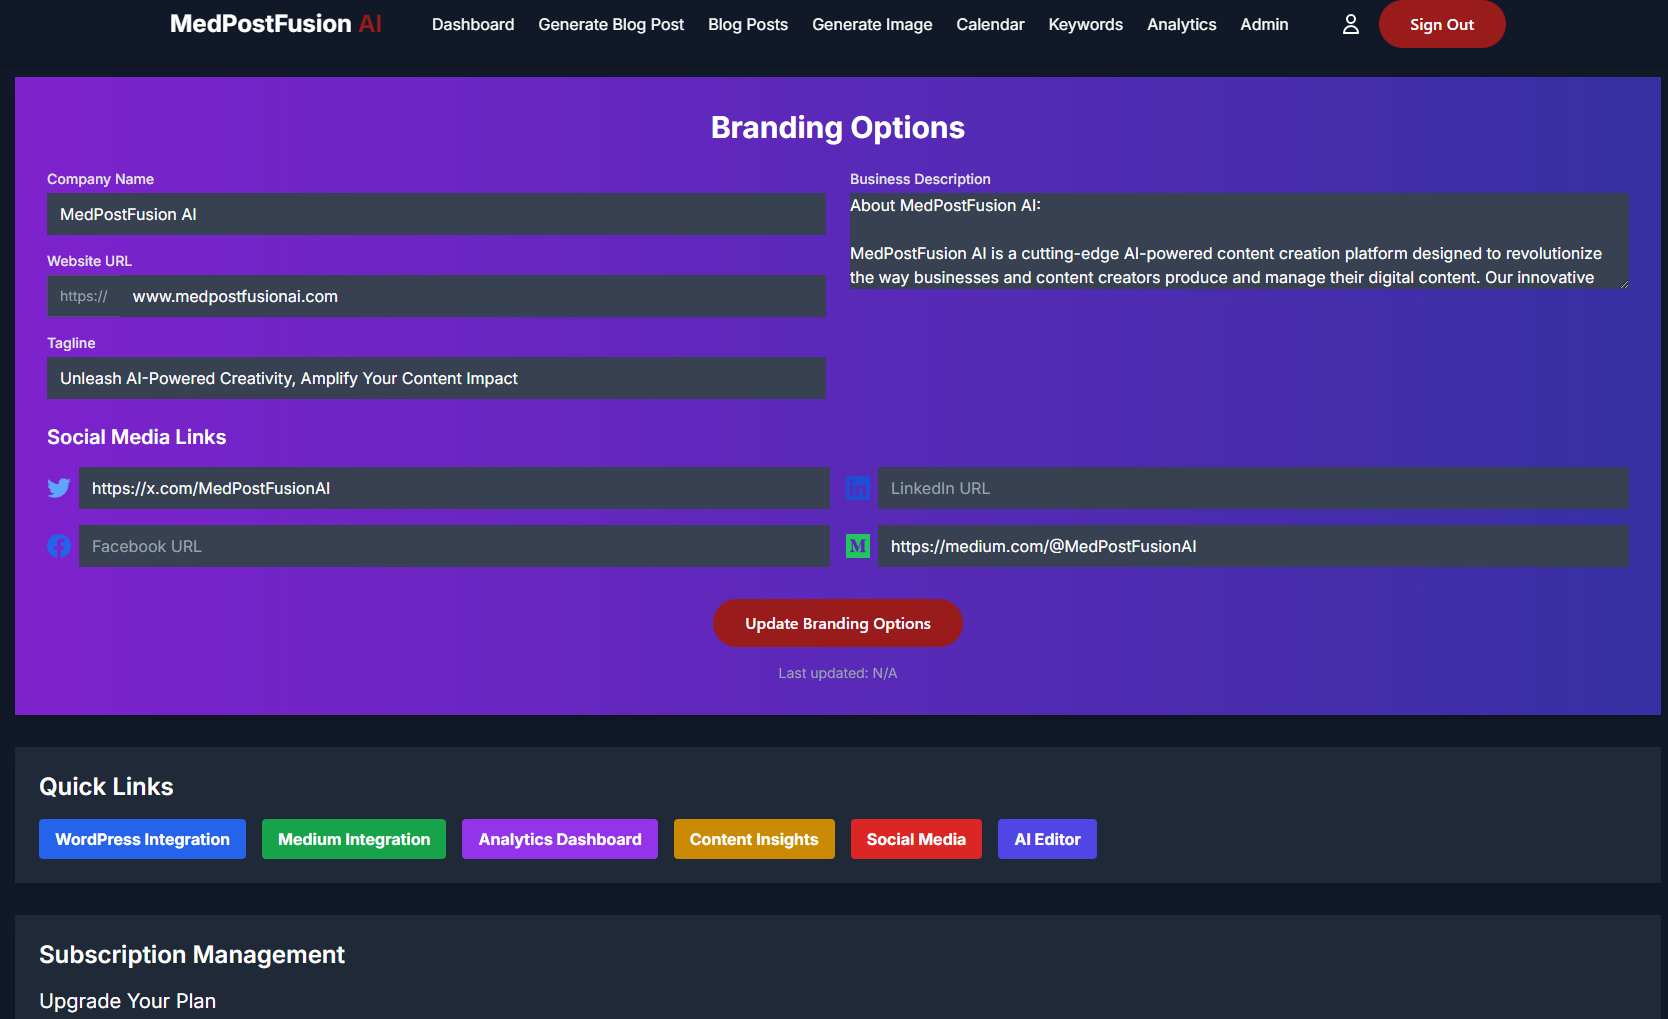
Task: Click the LinkedIn icon
Action: tap(858, 488)
